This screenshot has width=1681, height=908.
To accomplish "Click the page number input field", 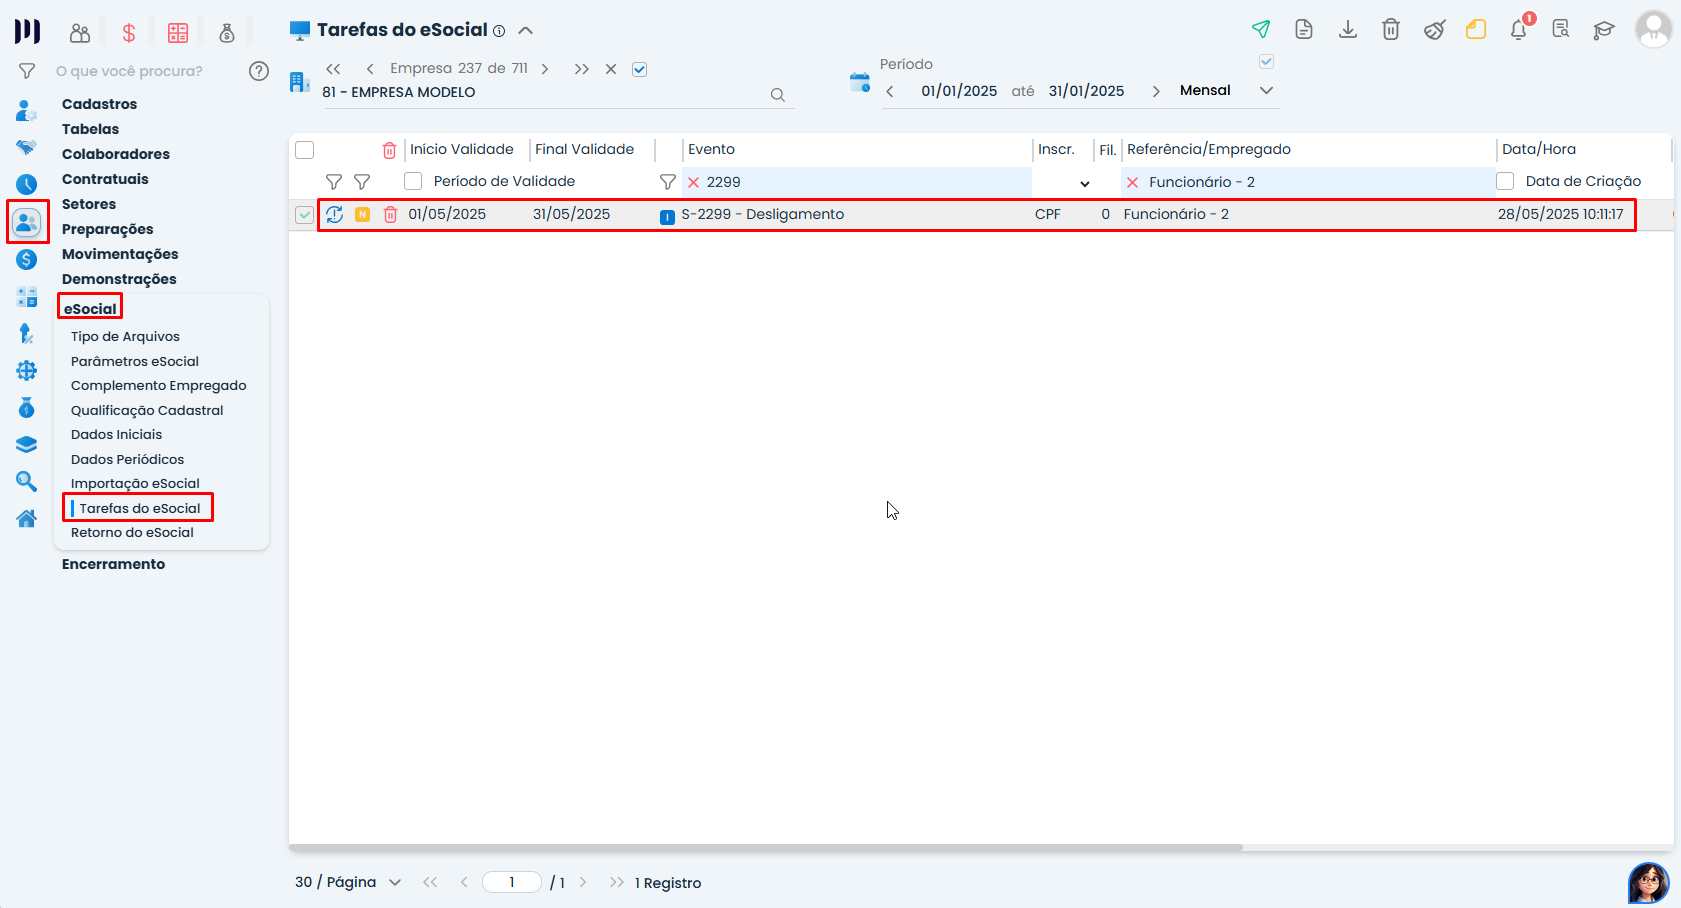I will [x=512, y=882].
